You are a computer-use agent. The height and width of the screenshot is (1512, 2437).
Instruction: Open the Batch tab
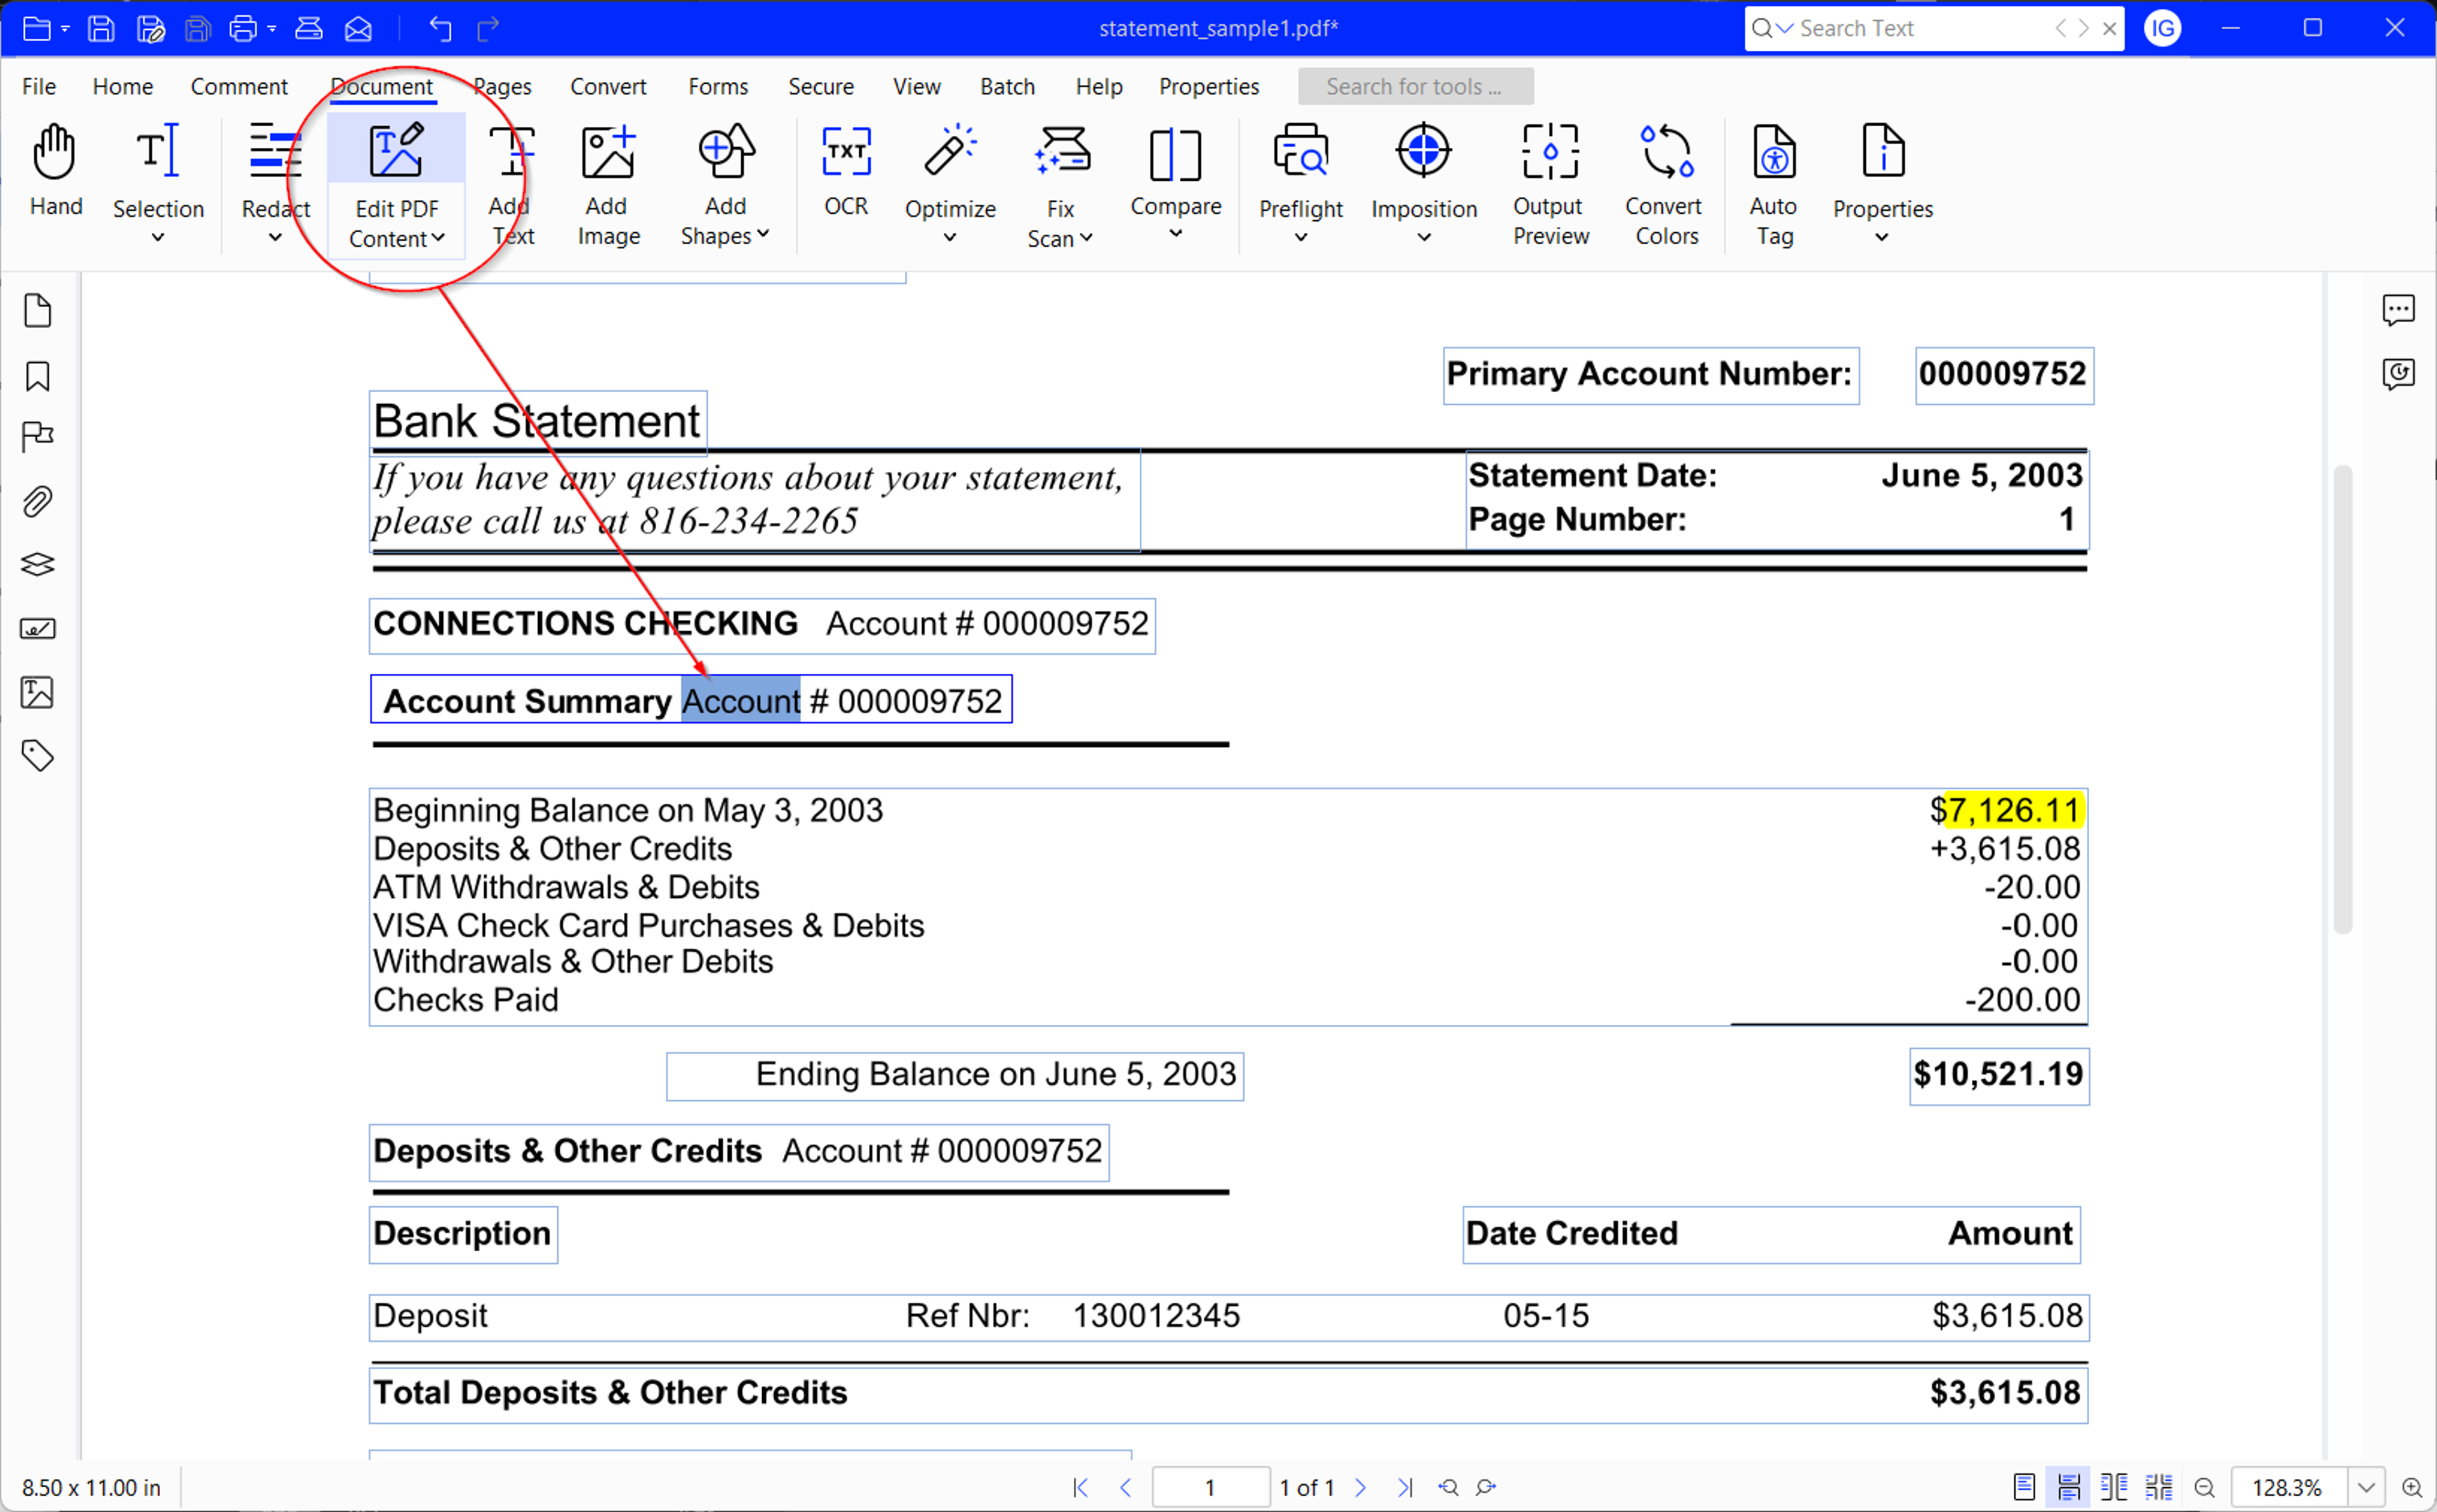pyautogui.click(x=1007, y=87)
